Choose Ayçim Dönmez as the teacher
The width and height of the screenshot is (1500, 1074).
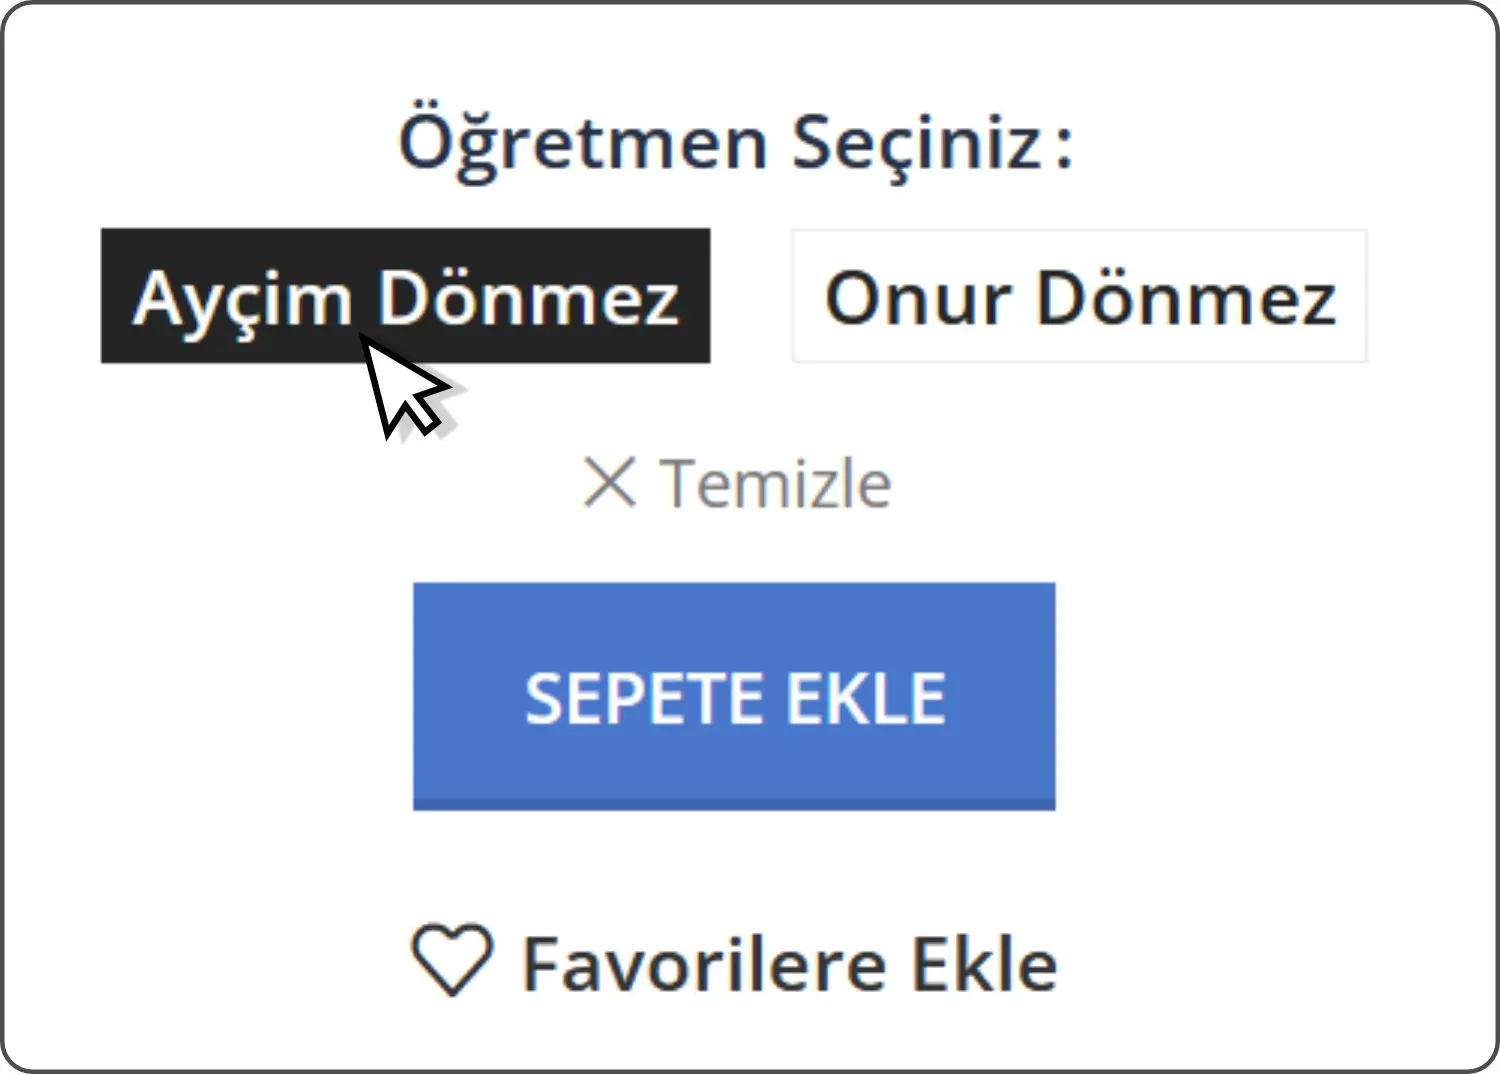[x=405, y=296]
